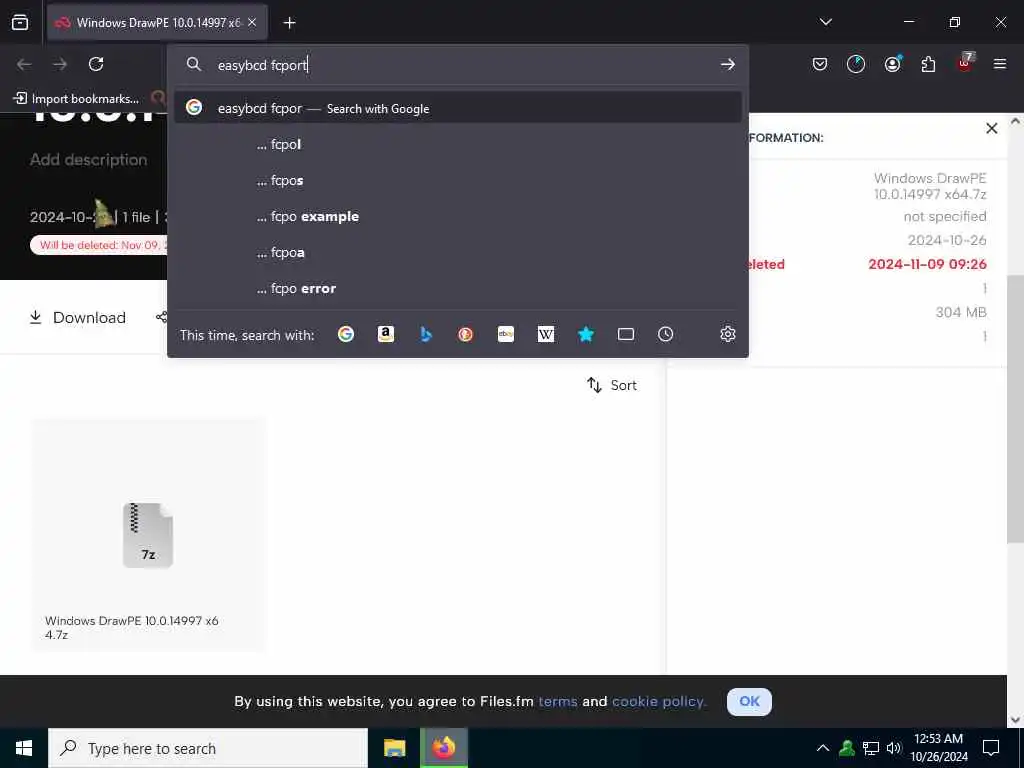Viewport: 1024px width, 768px height.
Task: Click file name Windows DrawPE 10.0.14997
Action: [131, 627]
